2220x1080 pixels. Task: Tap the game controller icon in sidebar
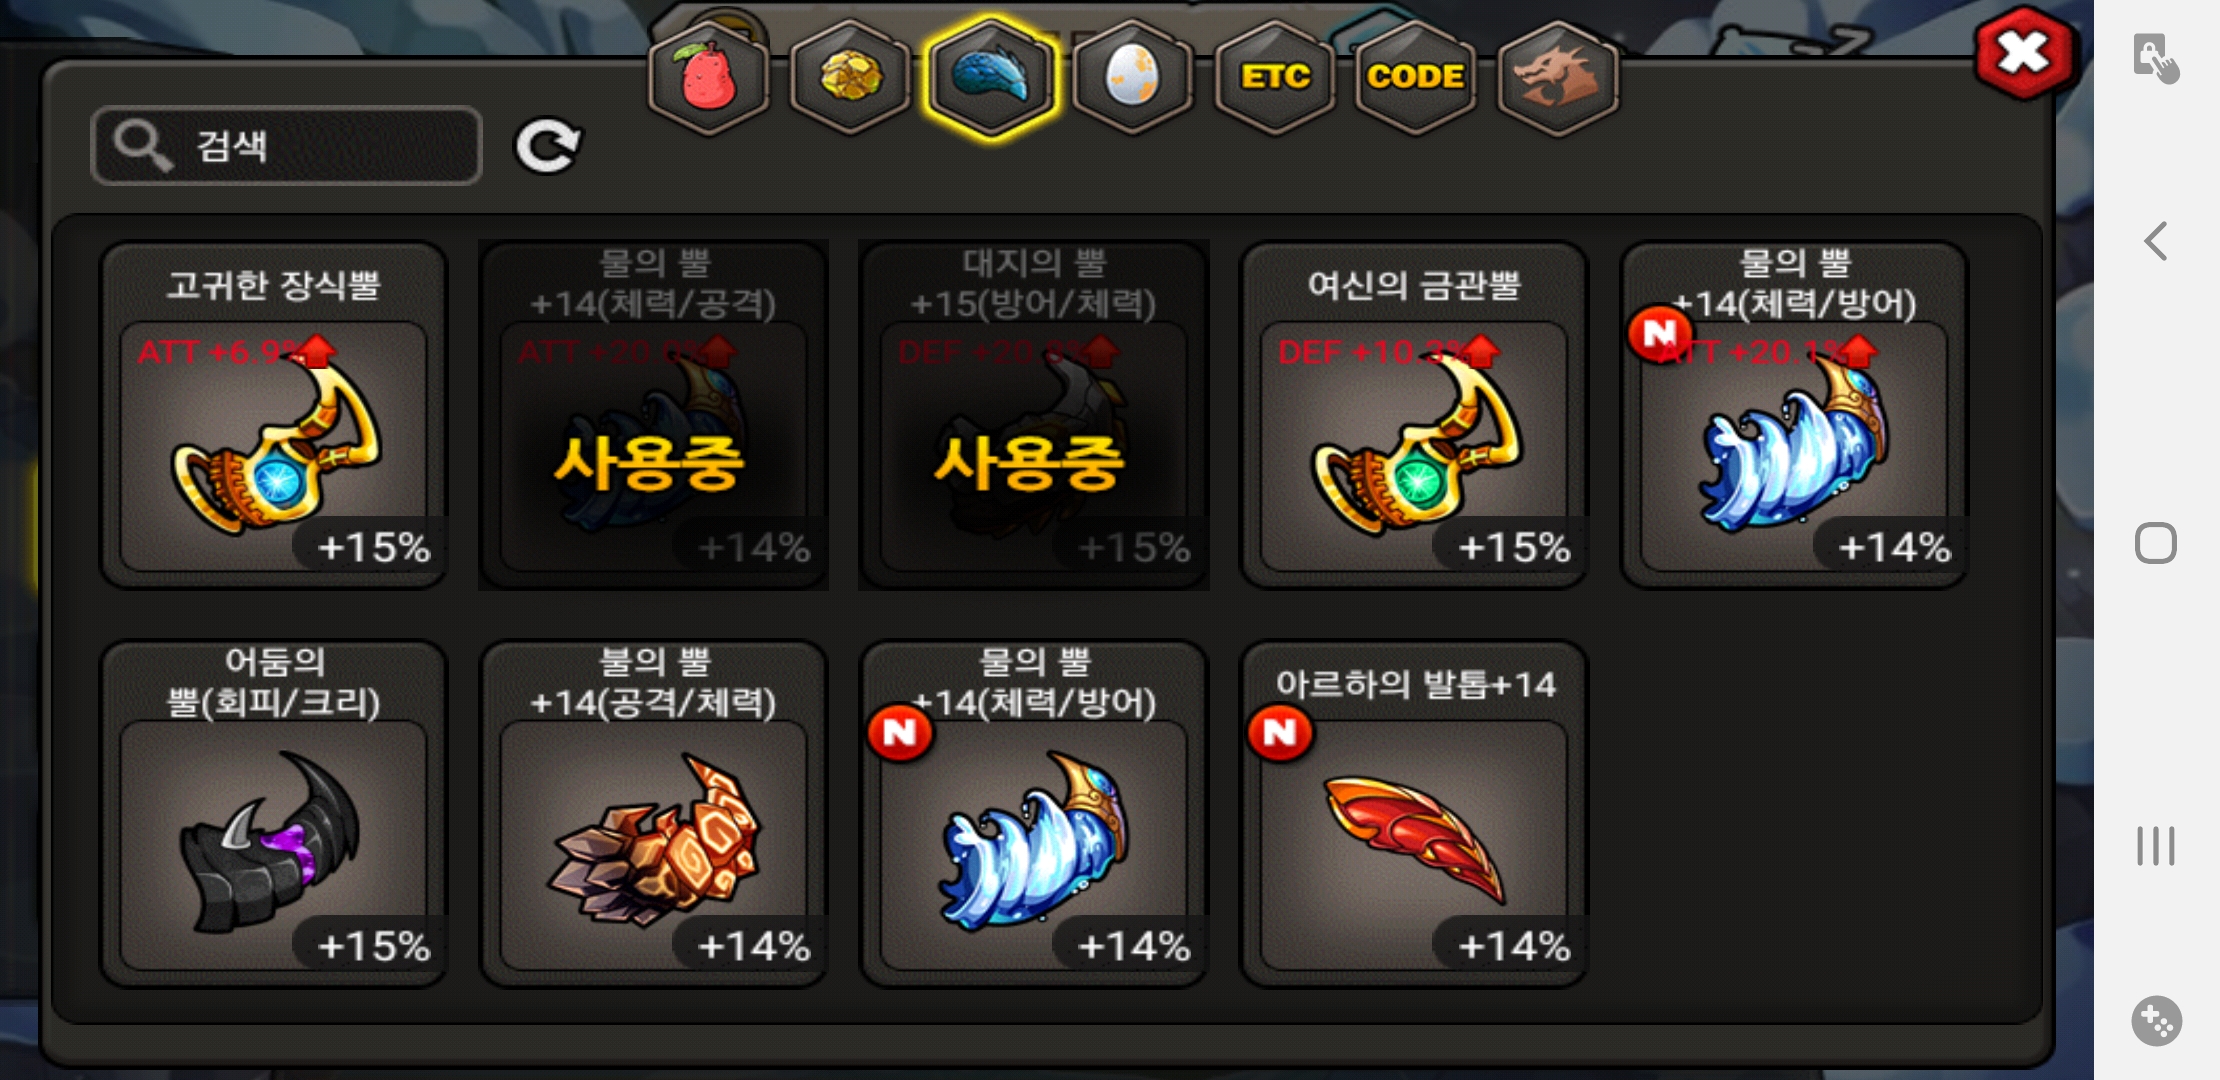2156,1021
